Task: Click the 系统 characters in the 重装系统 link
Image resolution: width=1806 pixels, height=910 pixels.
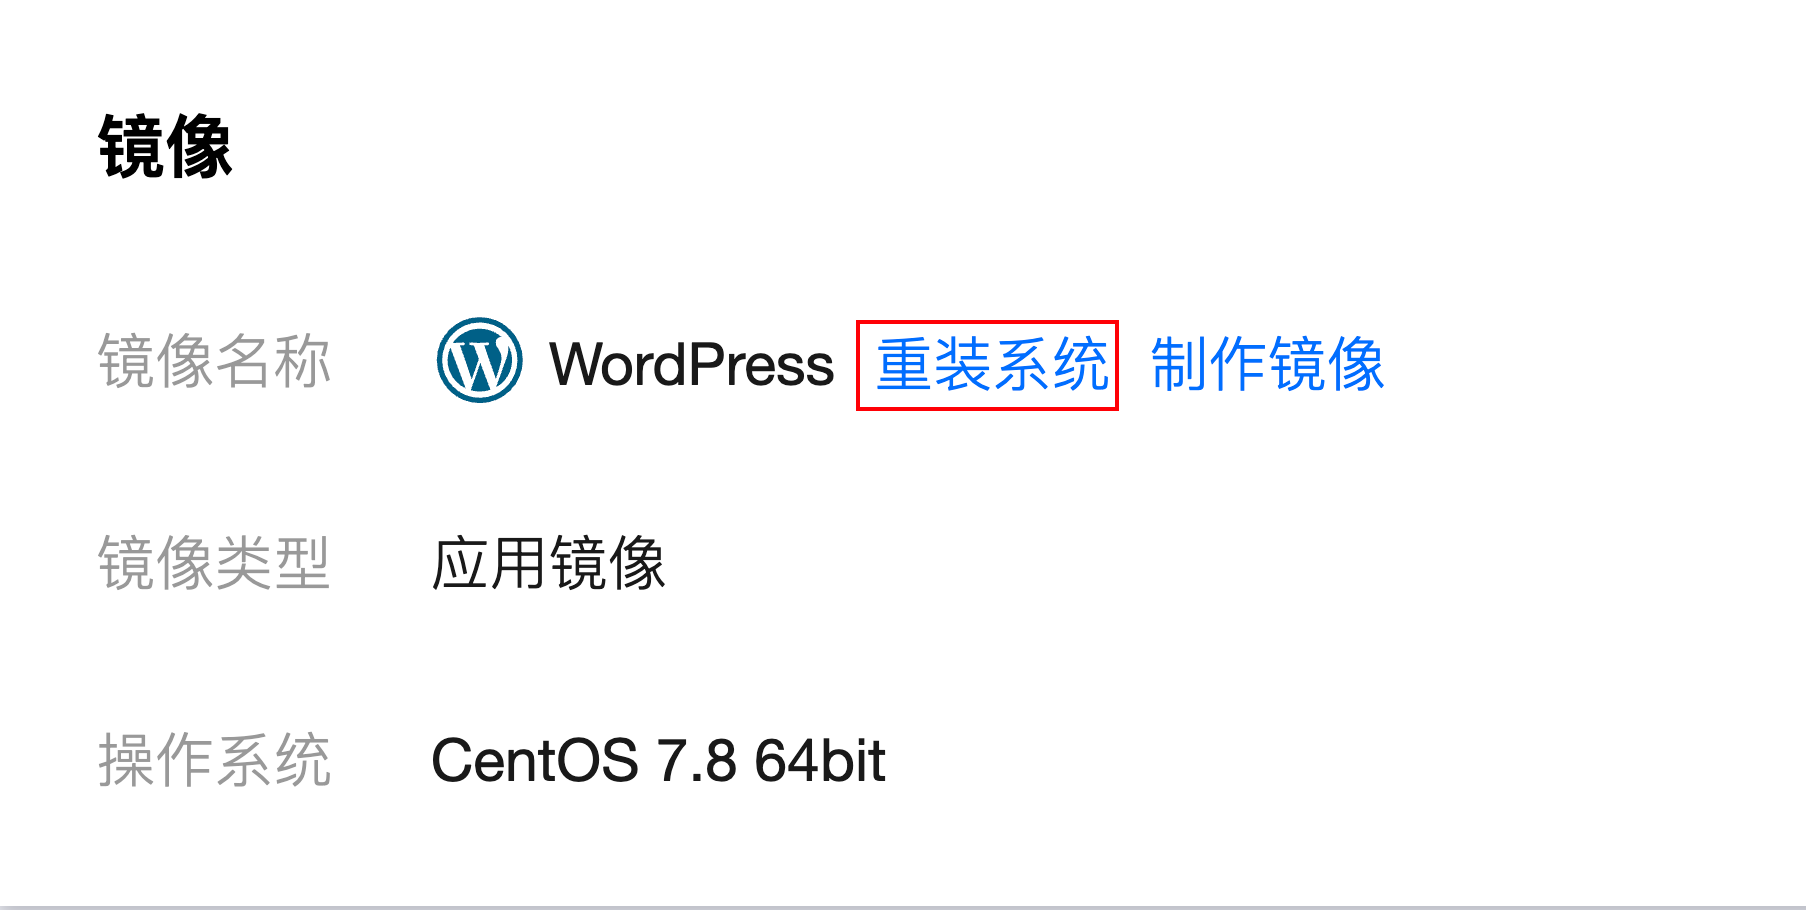Action: click(1051, 364)
